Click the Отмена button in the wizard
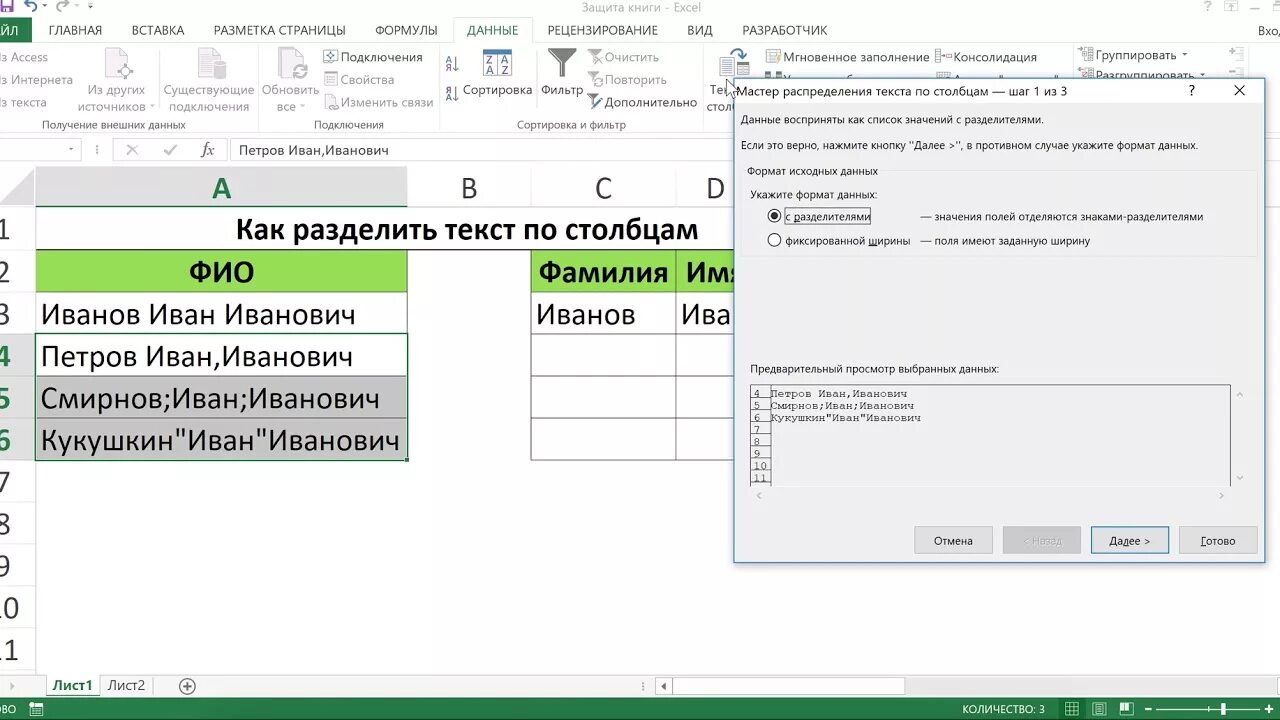Screen dimensions: 1280x720 953,540
